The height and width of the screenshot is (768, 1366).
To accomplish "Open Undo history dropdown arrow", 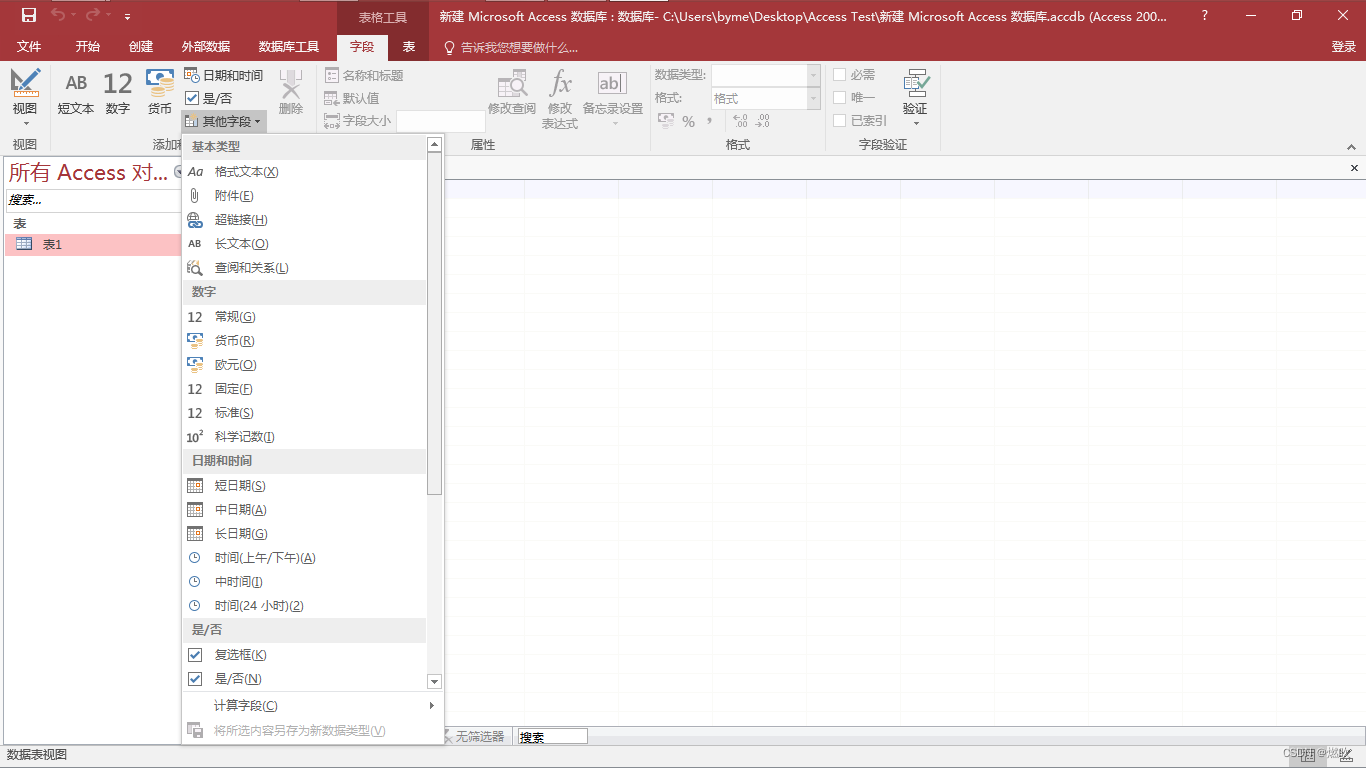I will point(72,16).
